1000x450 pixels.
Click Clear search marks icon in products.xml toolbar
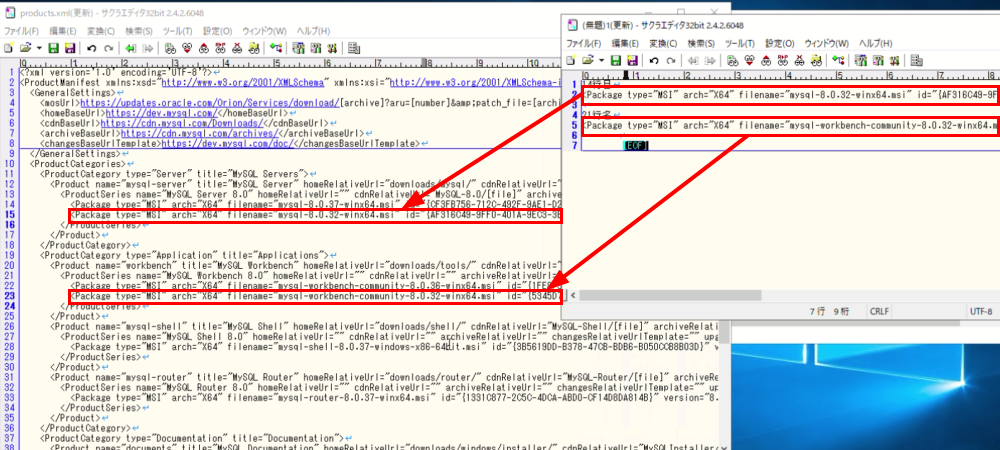(237, 47)
